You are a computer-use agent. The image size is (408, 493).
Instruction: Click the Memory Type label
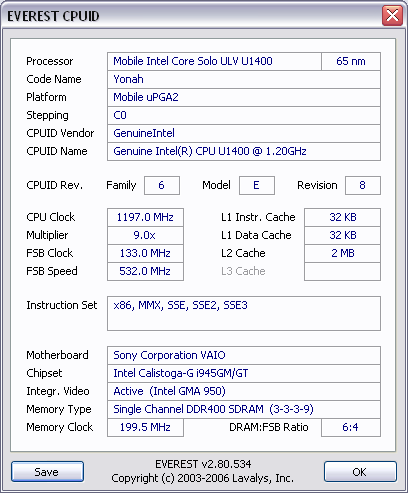[59, 409]
